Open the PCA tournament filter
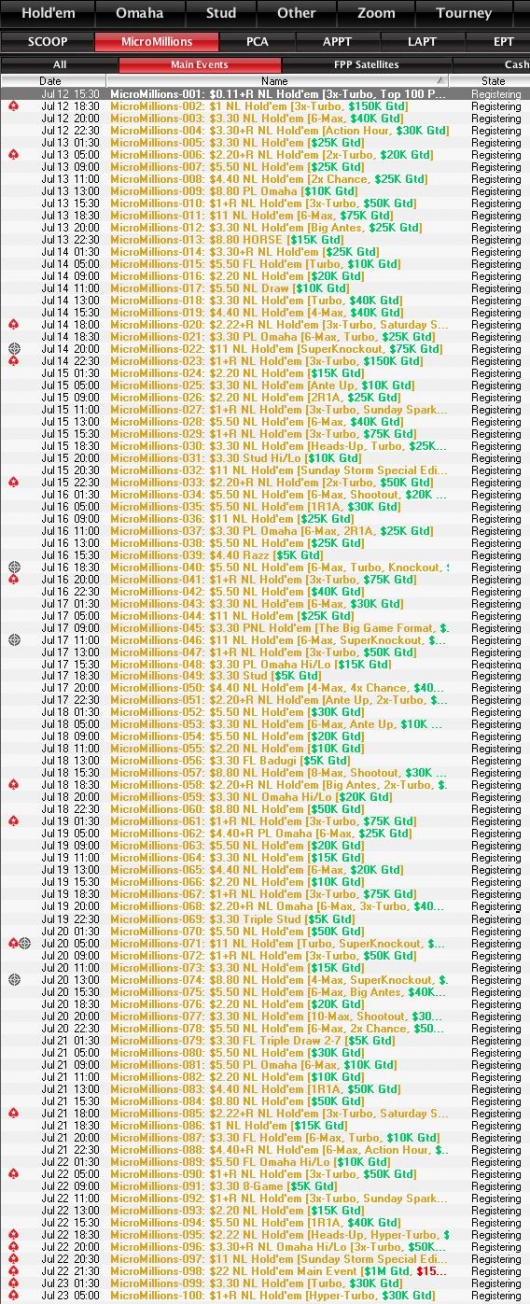Image resolution: width=530 pixels, height=1304 pixels. click(x=256, y=42)
